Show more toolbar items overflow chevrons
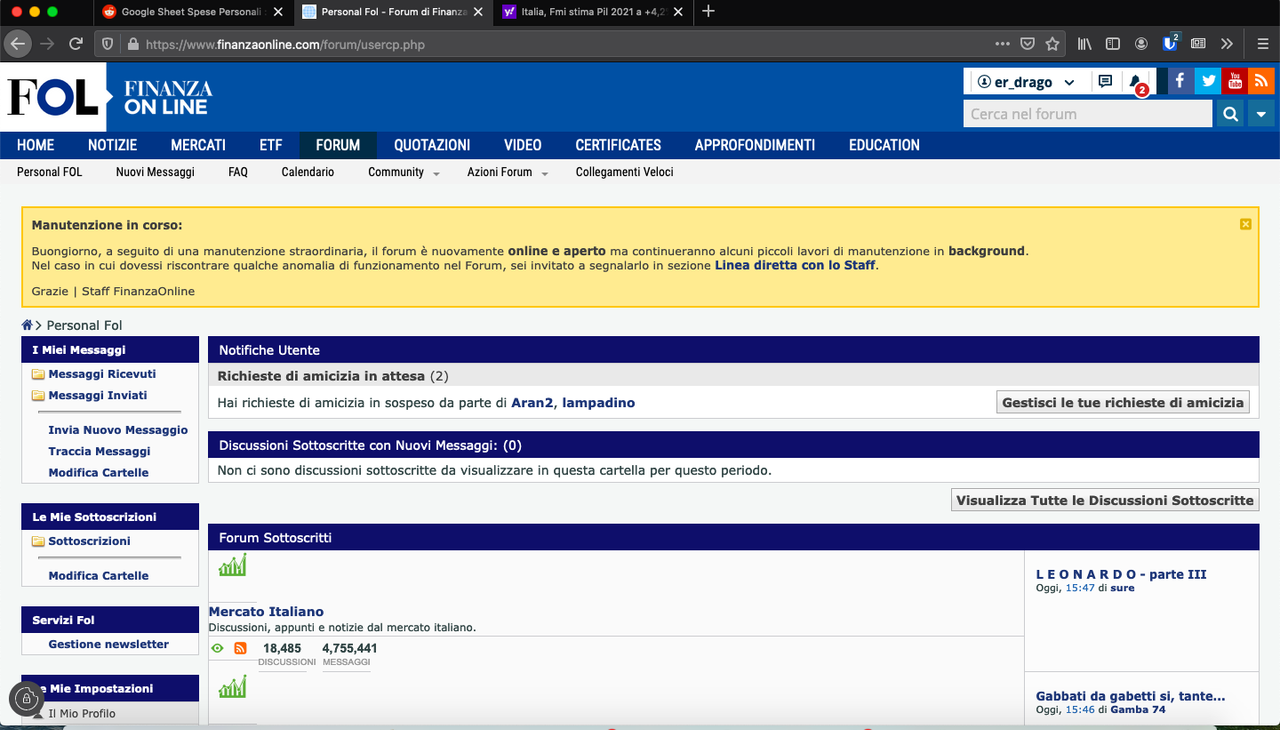Screen dimensions: 1280x730 click(1226, 44)
